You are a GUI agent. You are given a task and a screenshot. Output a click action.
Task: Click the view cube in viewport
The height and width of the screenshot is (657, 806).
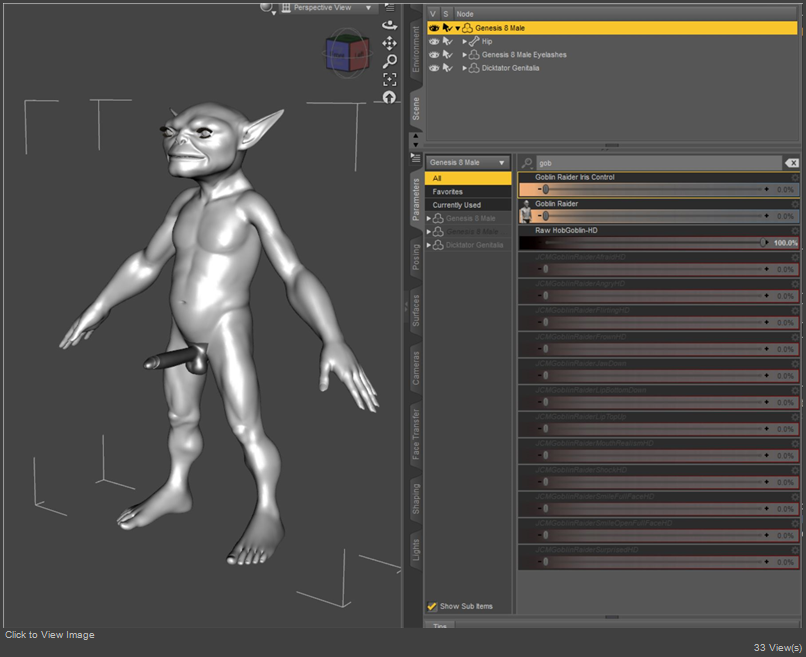[347, 53]
